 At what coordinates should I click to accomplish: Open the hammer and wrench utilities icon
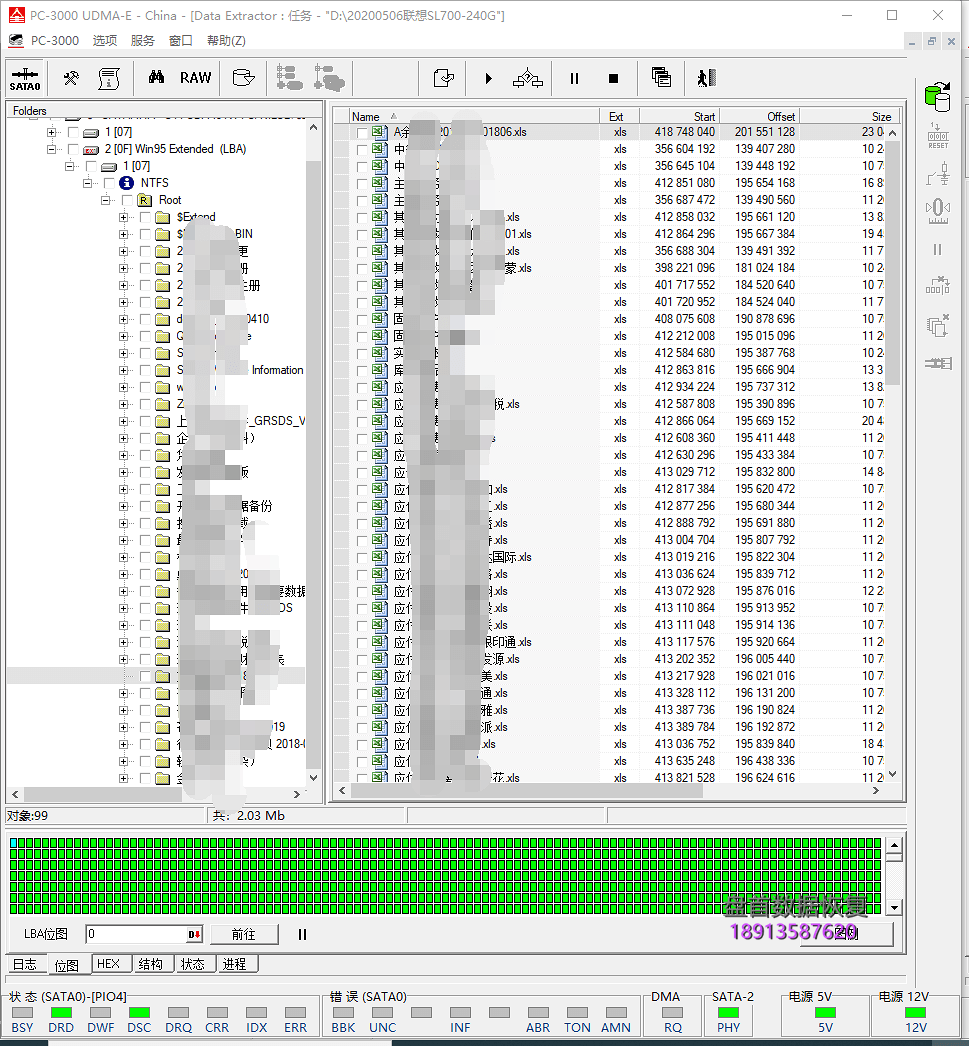71,79
